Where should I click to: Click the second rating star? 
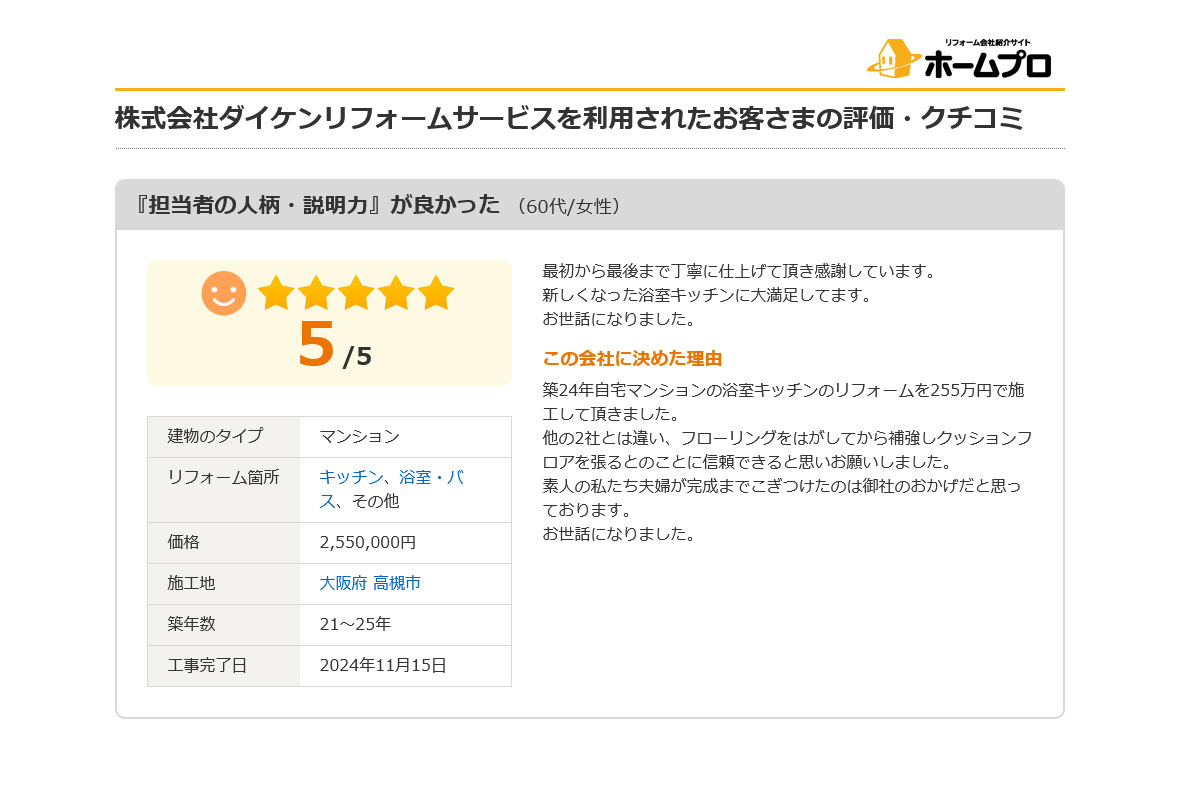tap(316, 293)
